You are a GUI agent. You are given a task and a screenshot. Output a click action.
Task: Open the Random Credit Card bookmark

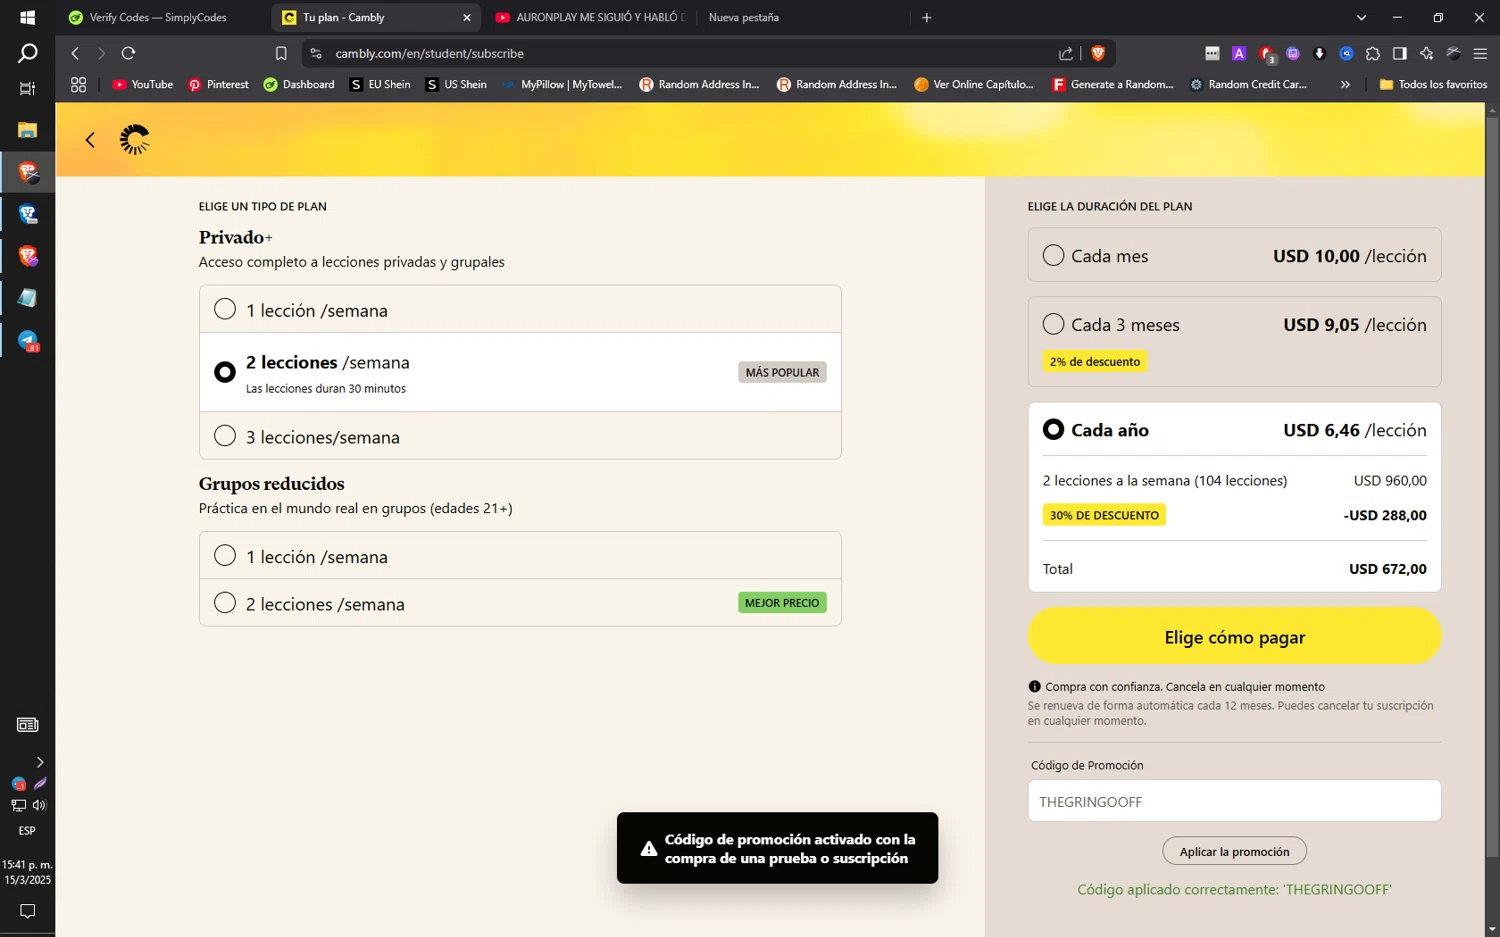[x=1248, y=85]
